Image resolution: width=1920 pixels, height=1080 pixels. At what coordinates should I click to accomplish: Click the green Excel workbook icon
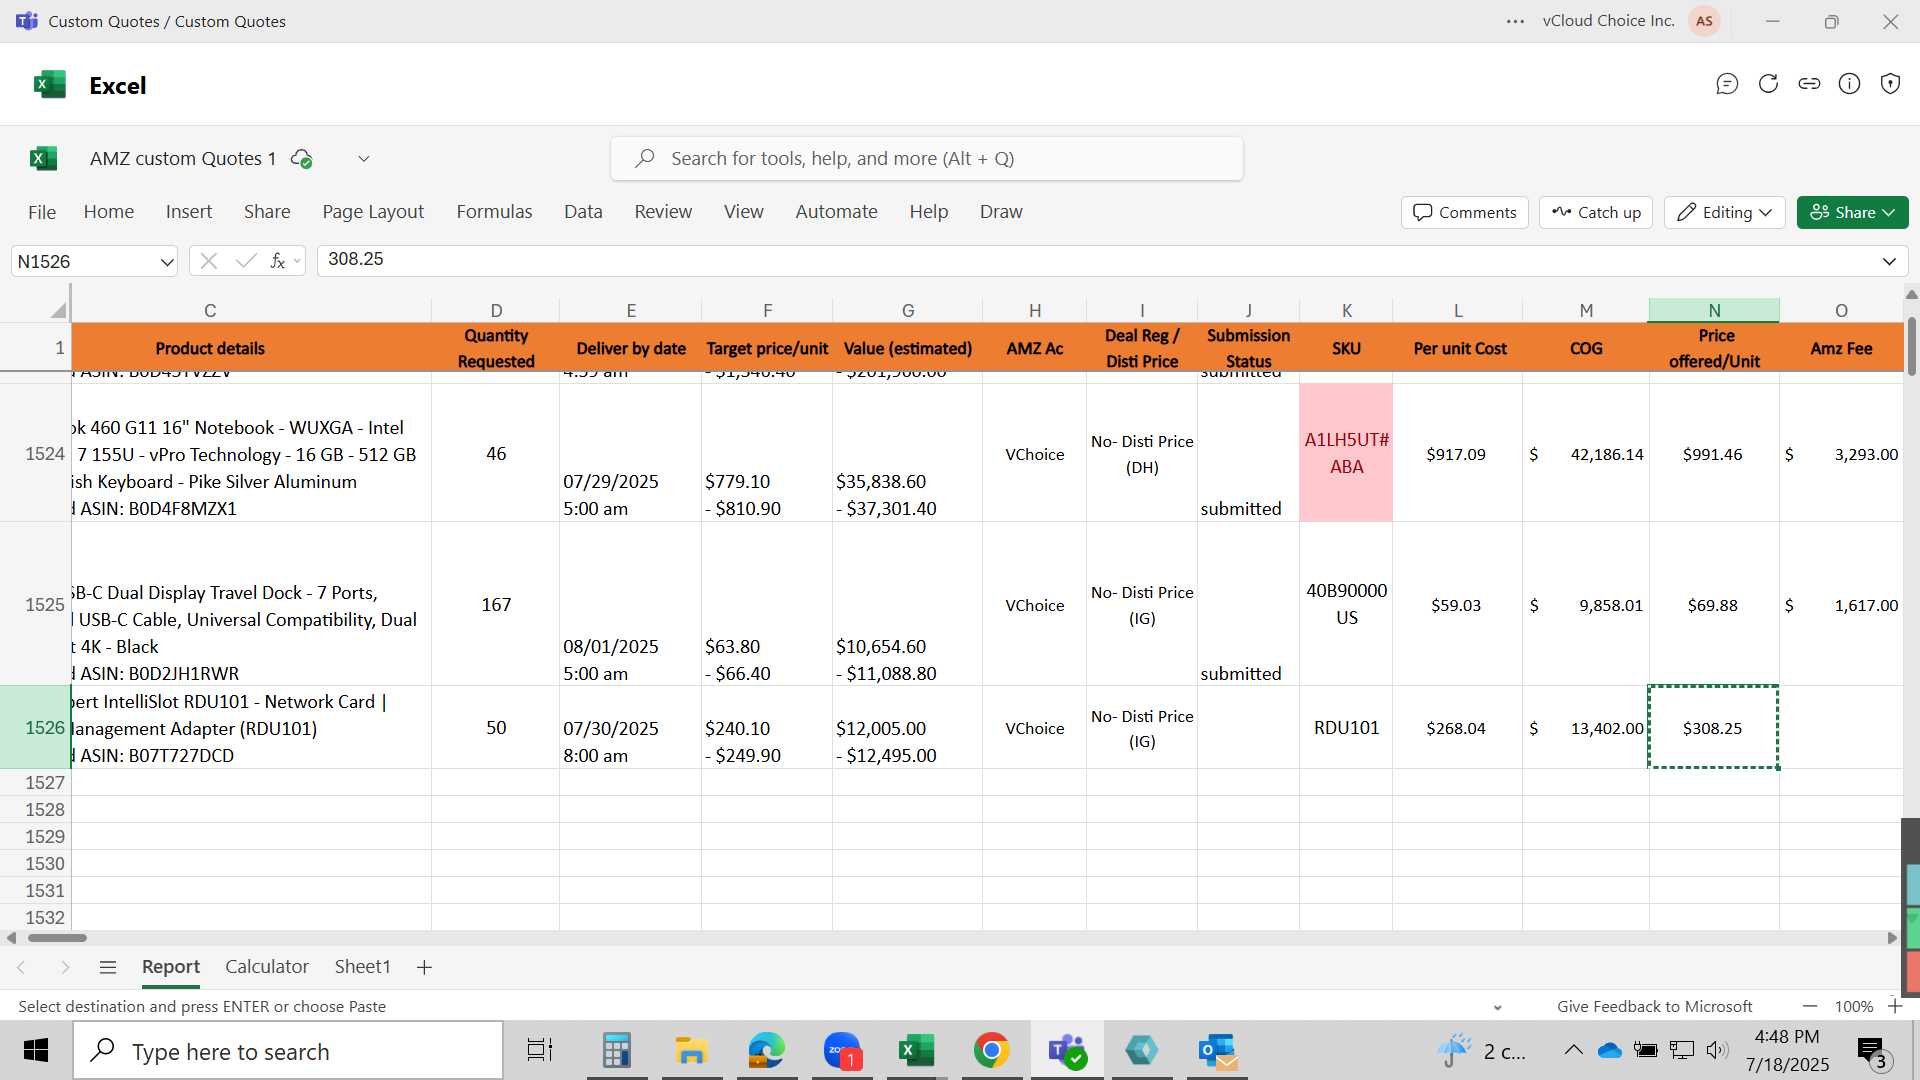point(43,159)
